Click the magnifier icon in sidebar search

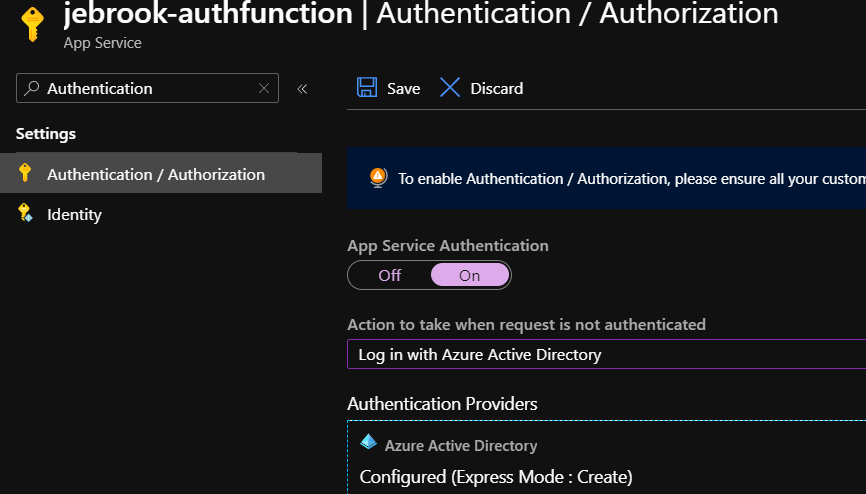[x=32, y=88]
